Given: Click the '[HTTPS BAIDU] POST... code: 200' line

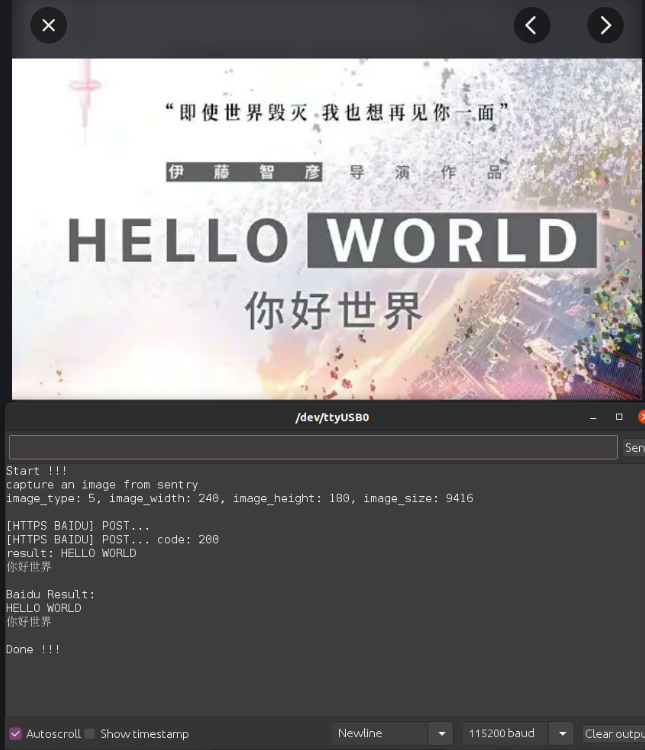Looking at the screenshot, I should pos(112,540).
